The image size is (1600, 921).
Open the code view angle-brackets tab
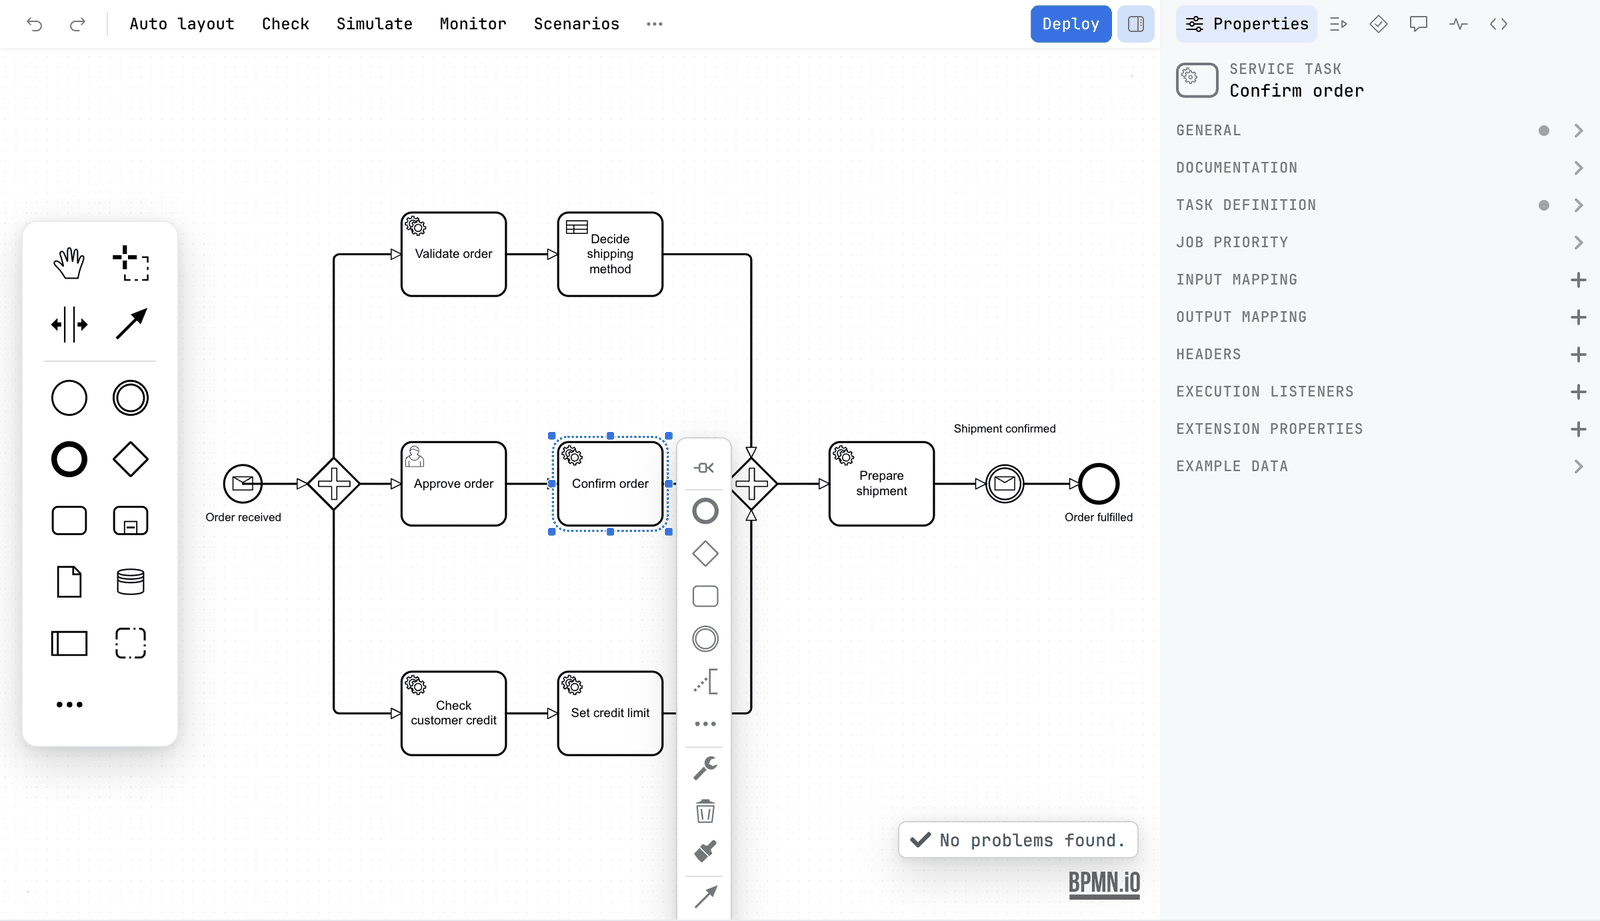[1498, 24]
